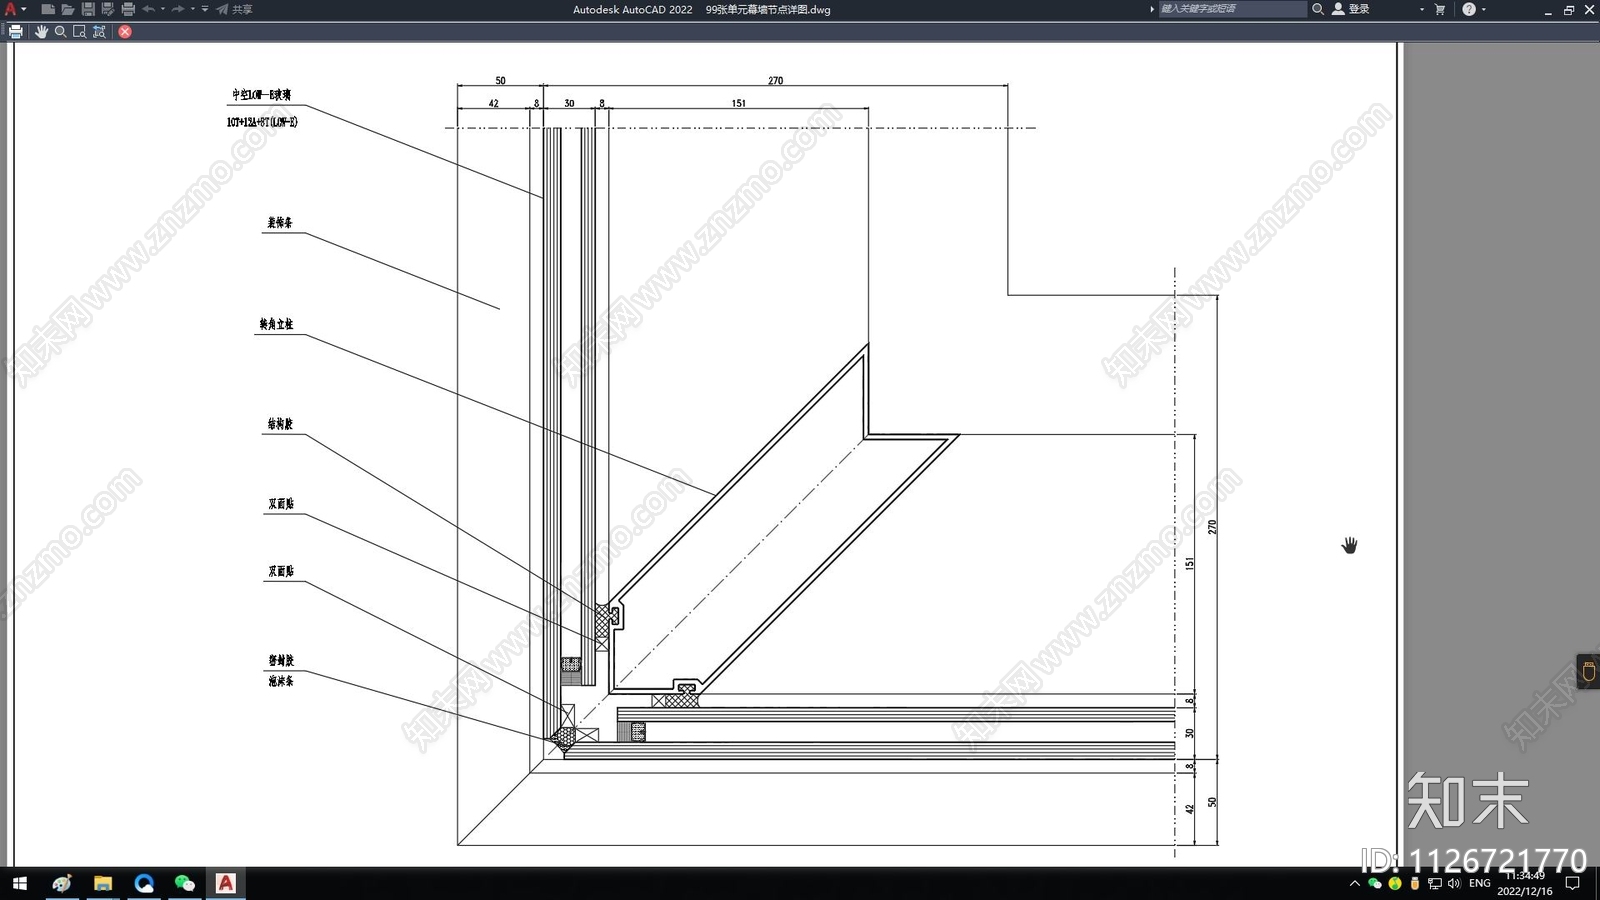Click the file name 99张单元幕墙节点详图.dwg

[768, 9]
